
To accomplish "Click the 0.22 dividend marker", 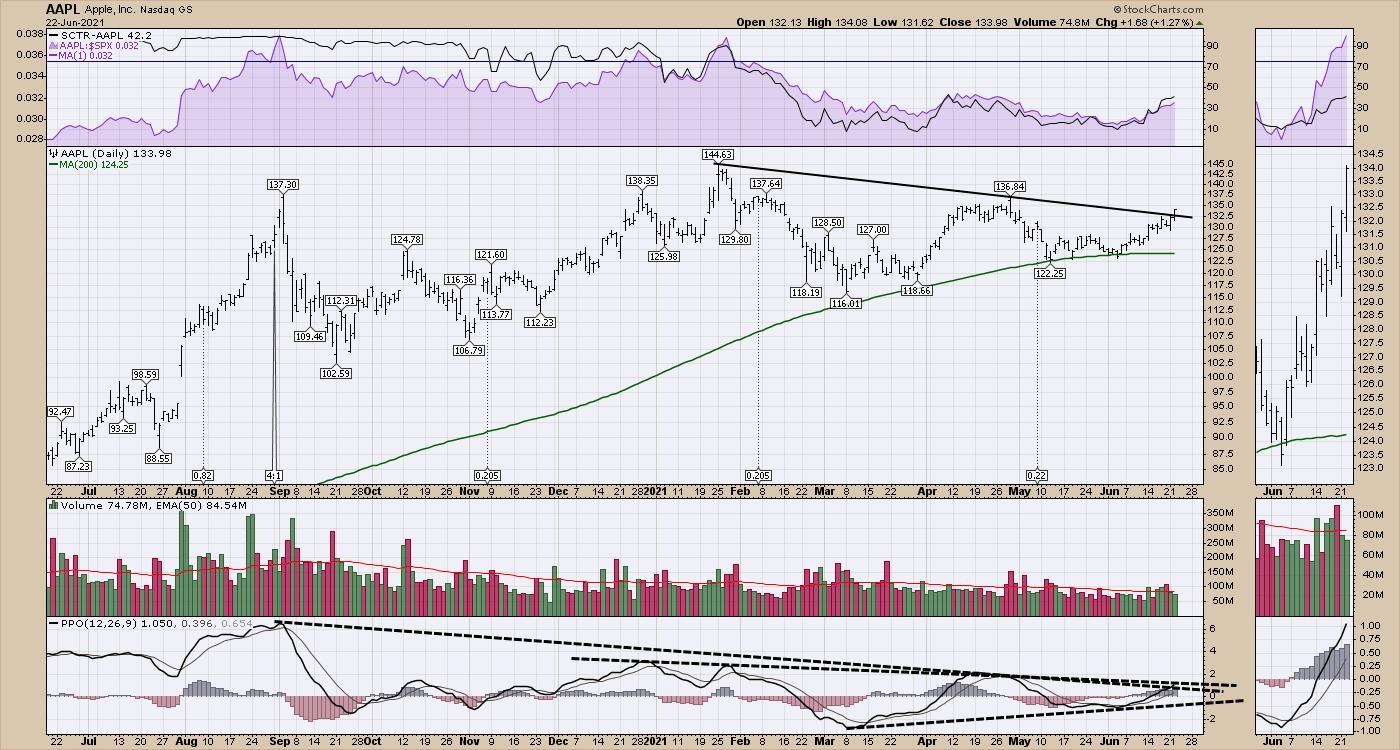I will [x=1036, y=474].
